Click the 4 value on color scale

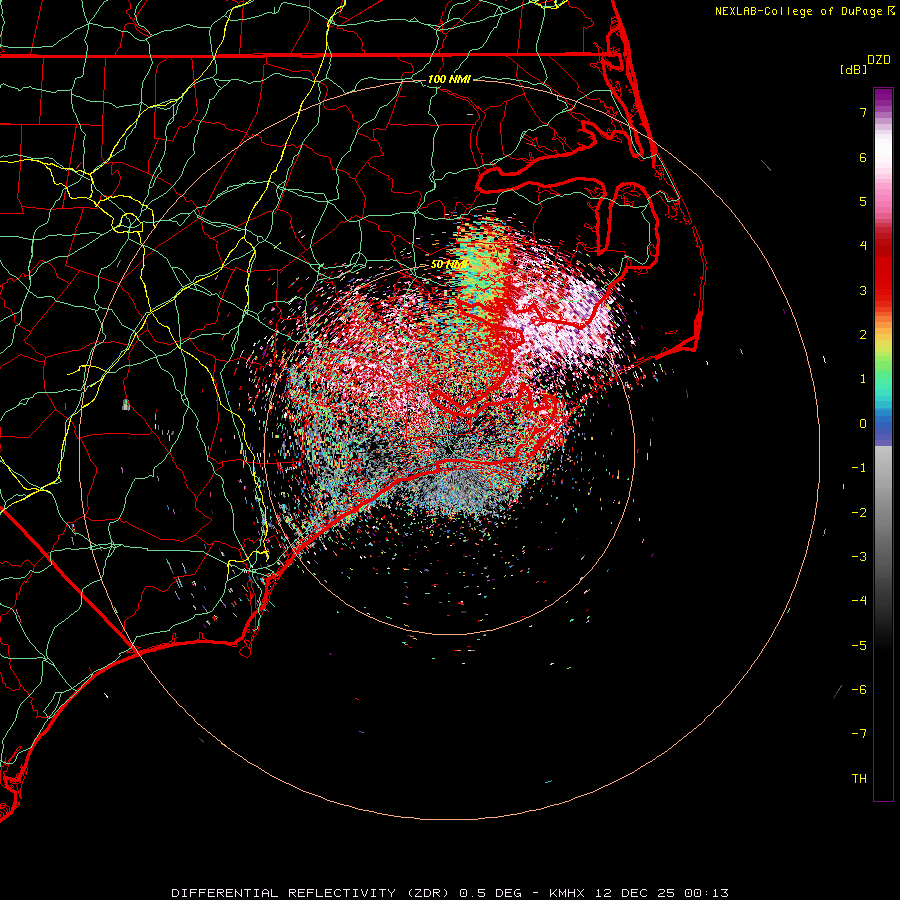[863, 246]
